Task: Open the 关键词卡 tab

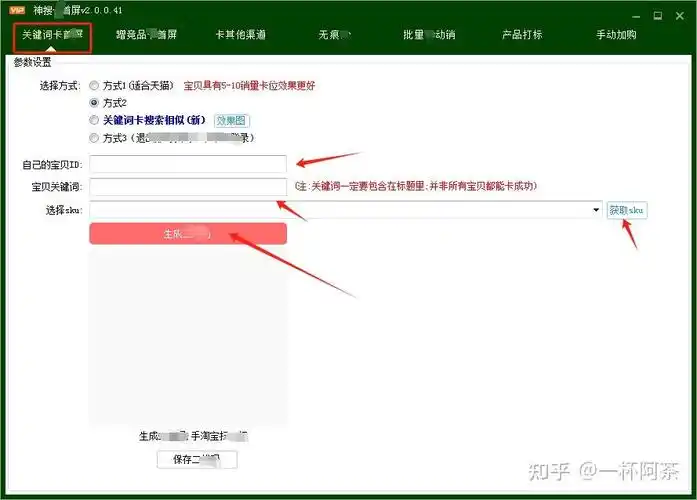Action: [52, 35]
